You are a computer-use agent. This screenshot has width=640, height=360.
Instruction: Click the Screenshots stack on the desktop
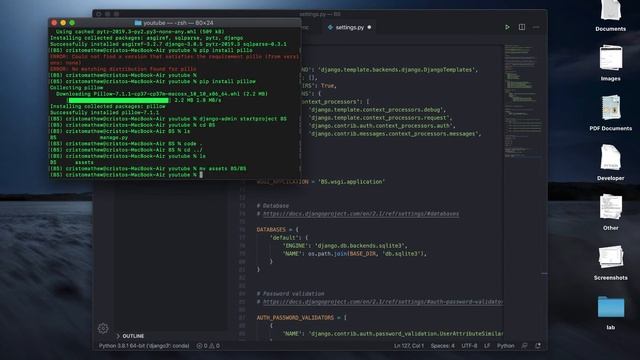611,262
